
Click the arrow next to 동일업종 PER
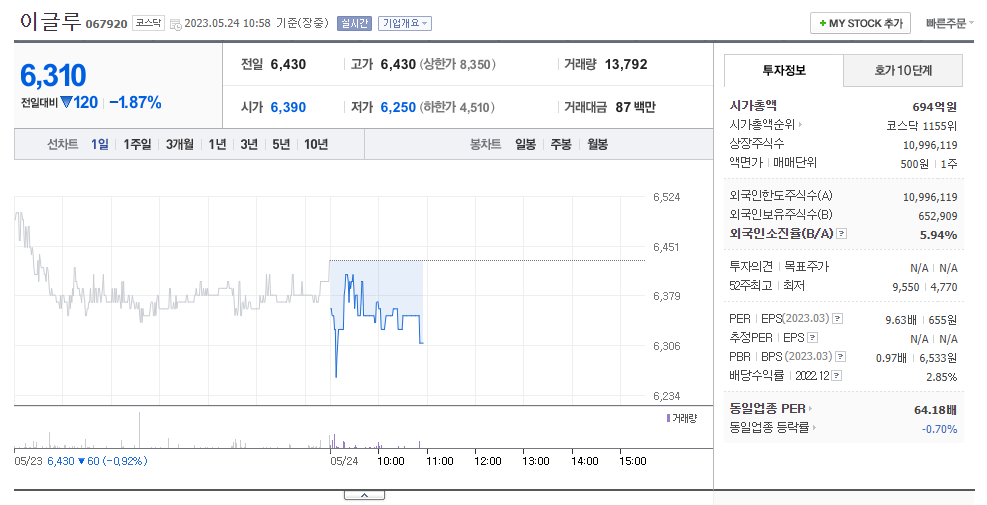tap(810, 409)
